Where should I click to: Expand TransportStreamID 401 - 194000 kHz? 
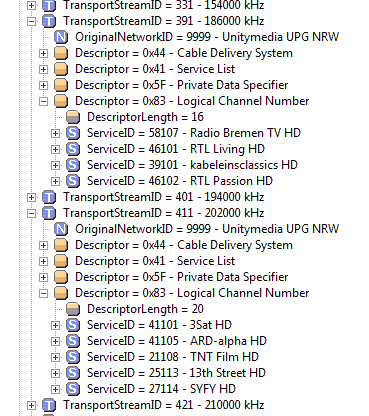pyautogui.click(x=31, y=197)
